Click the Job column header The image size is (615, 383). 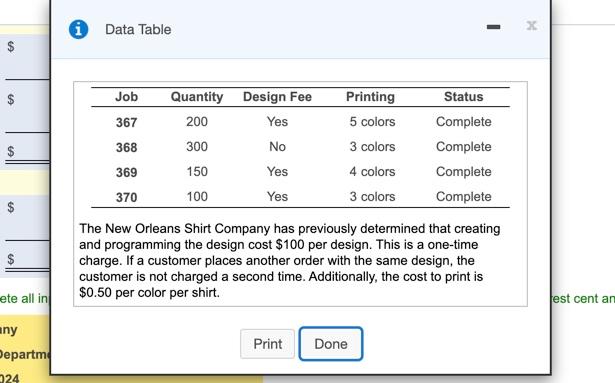[126, 97]
